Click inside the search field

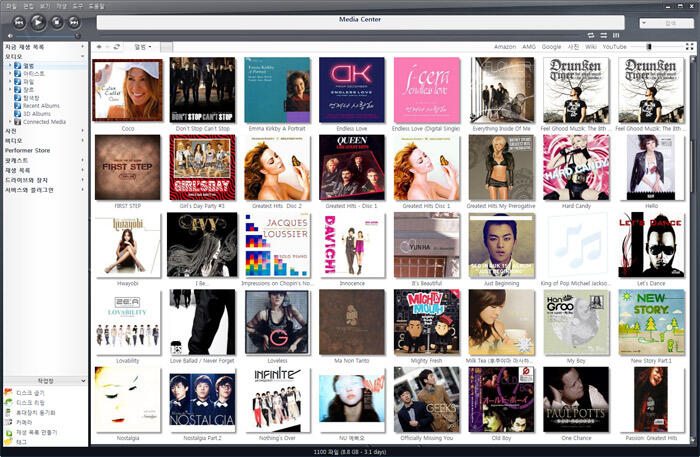click(x=665, y=23)
